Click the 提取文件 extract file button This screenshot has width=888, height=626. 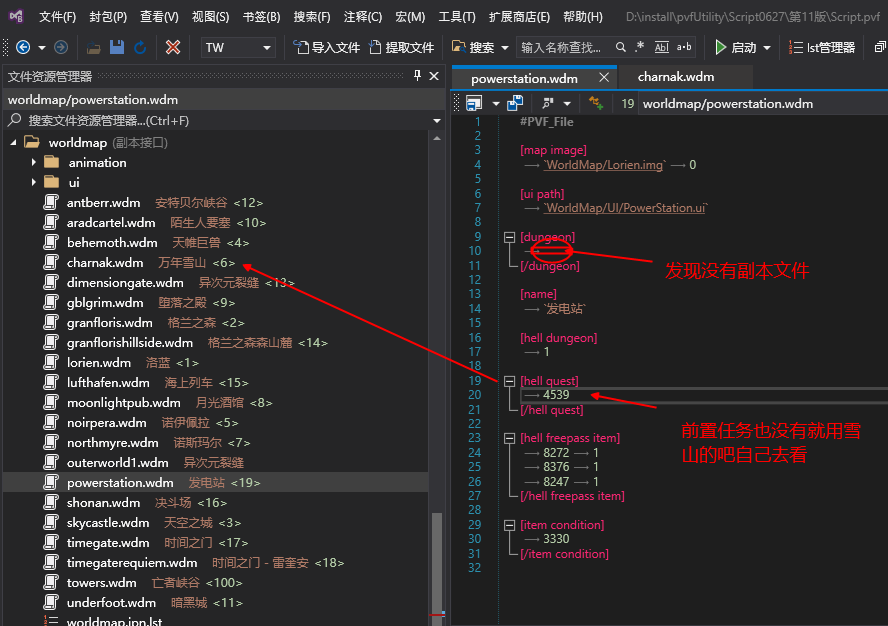[401, 48]
